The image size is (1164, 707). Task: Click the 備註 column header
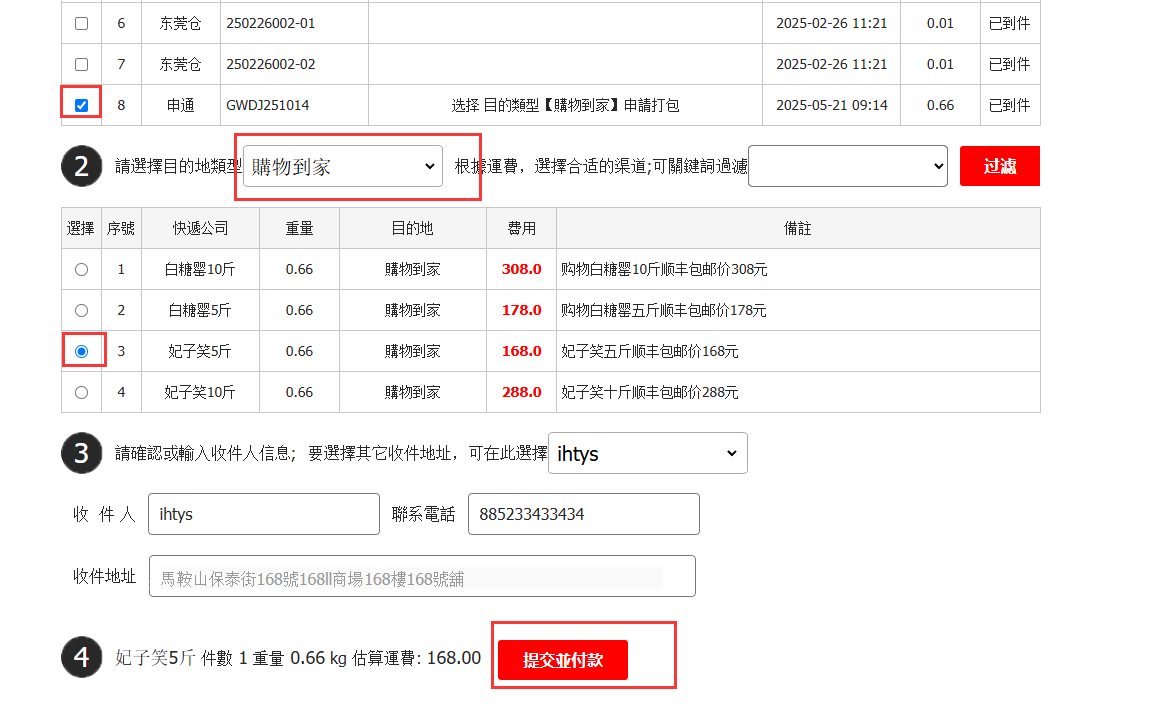[x=797, y=228]
